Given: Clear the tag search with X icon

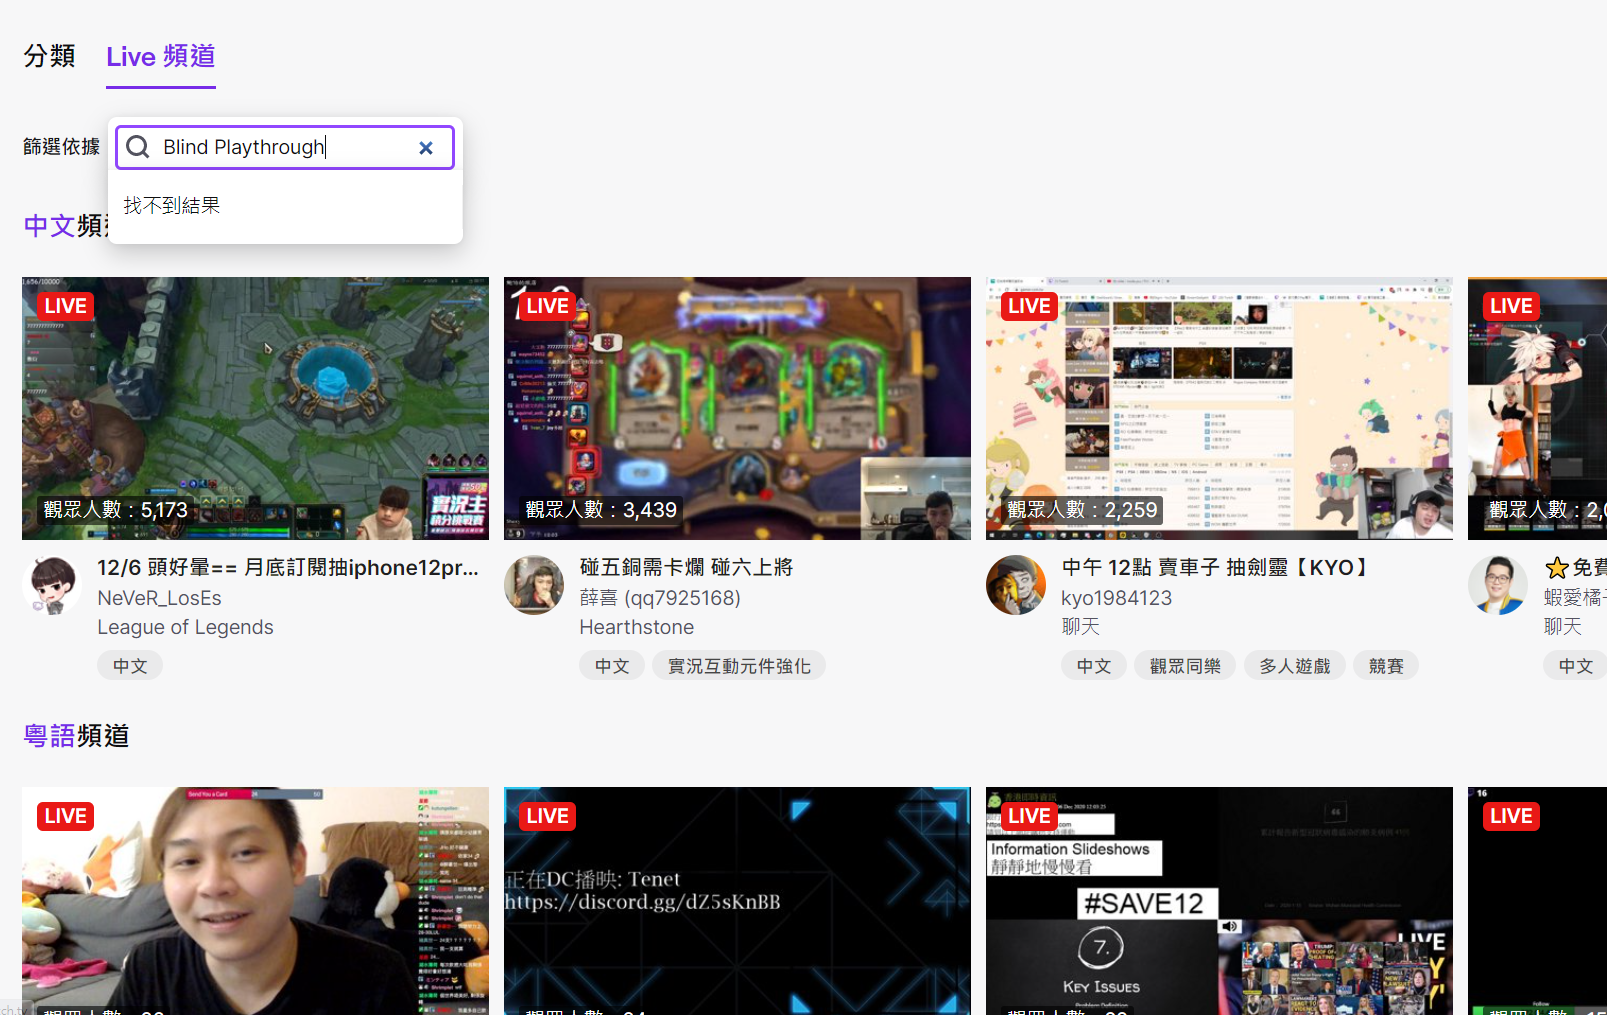Looking at the screenshot, I should pos(426,148).
